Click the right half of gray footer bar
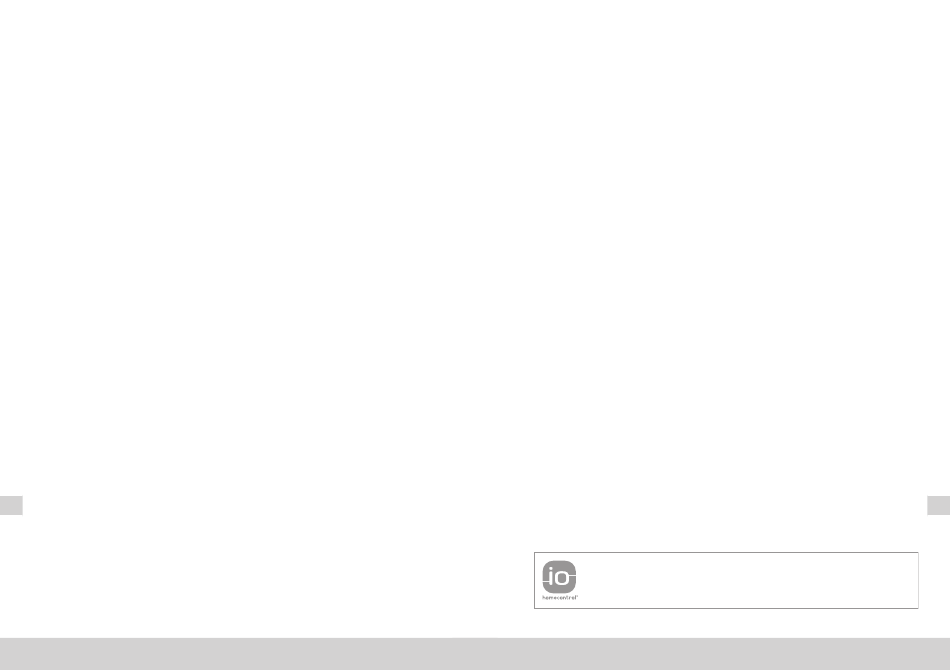This screenshot has width=950, height=670. coord(712,654)
